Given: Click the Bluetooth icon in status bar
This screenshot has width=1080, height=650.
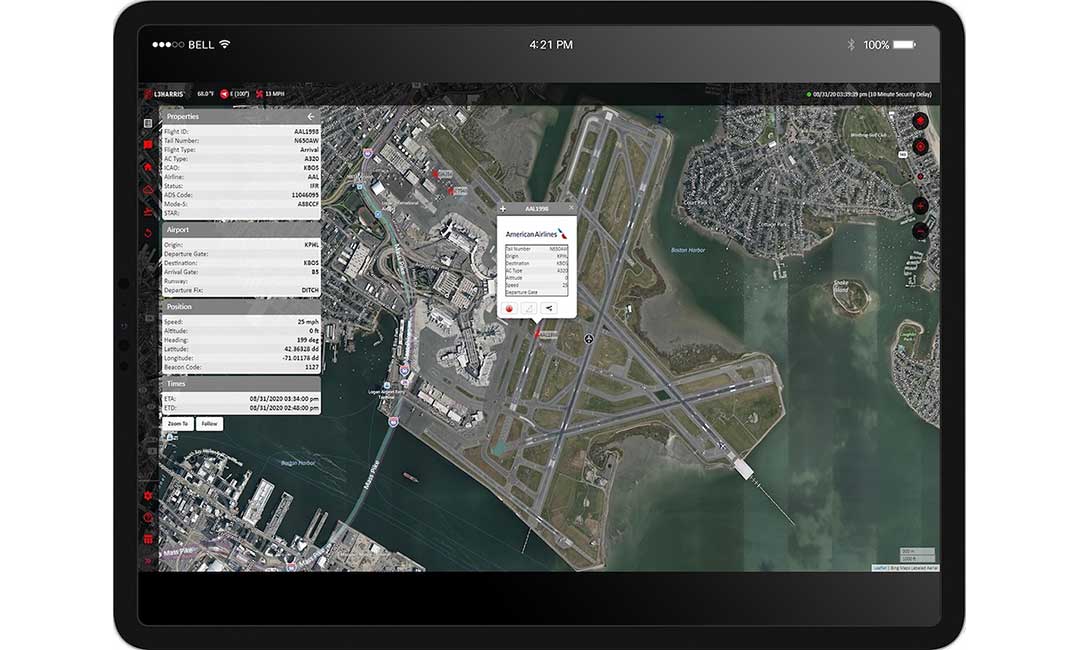Looking at the screenshot, I should (x=851, y=45).
